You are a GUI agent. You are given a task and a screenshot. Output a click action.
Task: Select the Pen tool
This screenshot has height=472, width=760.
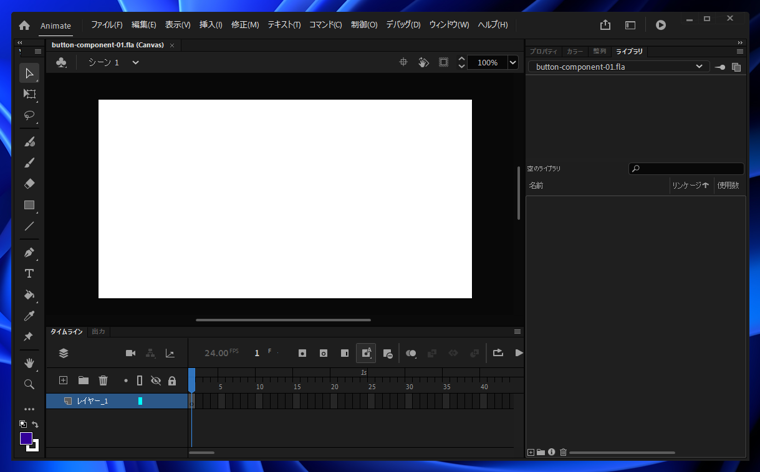click(x=29, y=252)
